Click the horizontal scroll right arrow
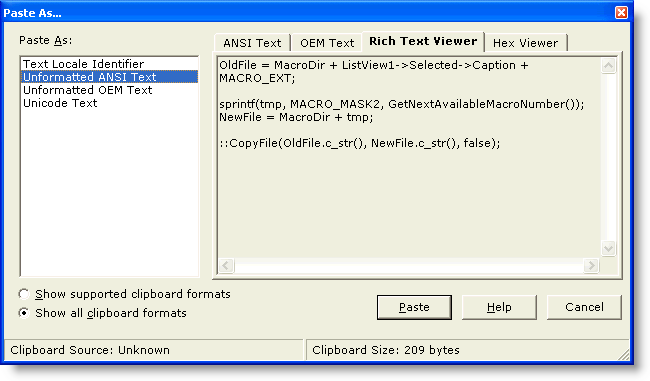Viewport: 650px width, 381px height. click(x=591, y=265)
